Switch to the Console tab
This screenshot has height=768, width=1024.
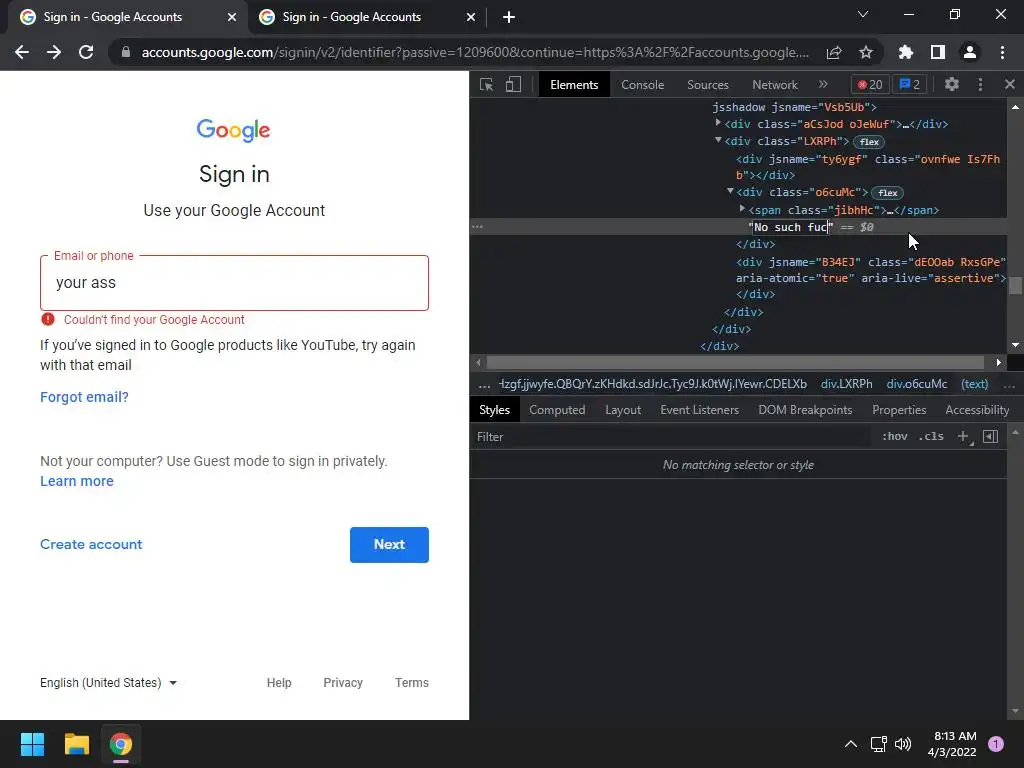(643, 85)
